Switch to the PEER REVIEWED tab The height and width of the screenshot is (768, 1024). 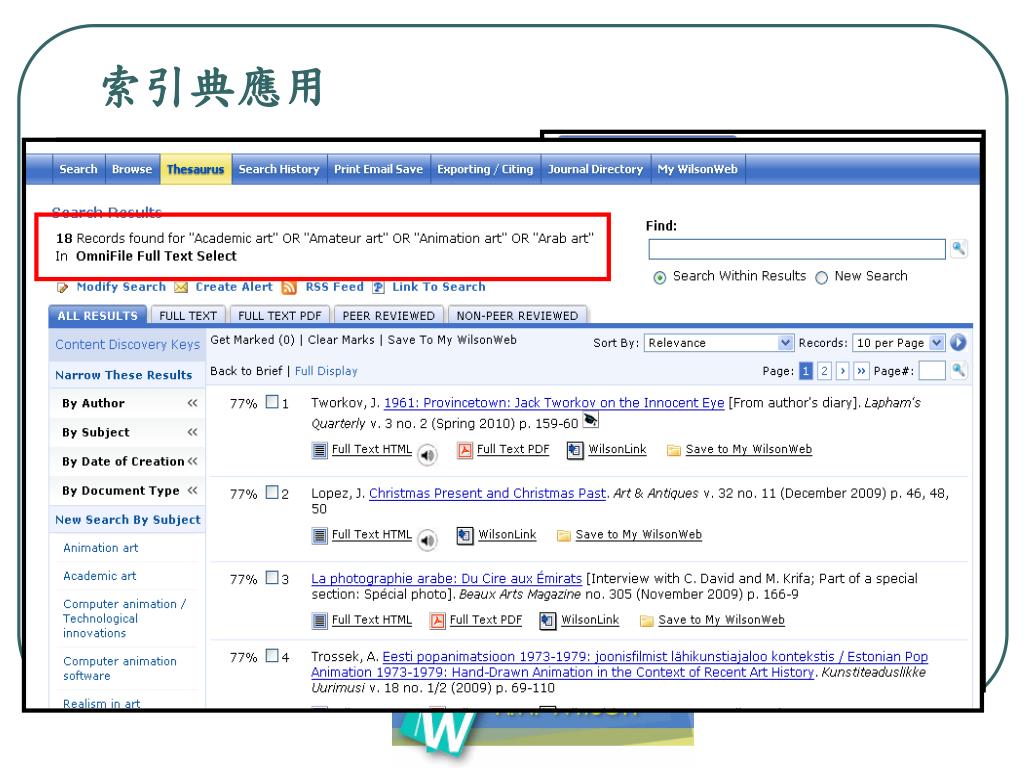(389, 315)
